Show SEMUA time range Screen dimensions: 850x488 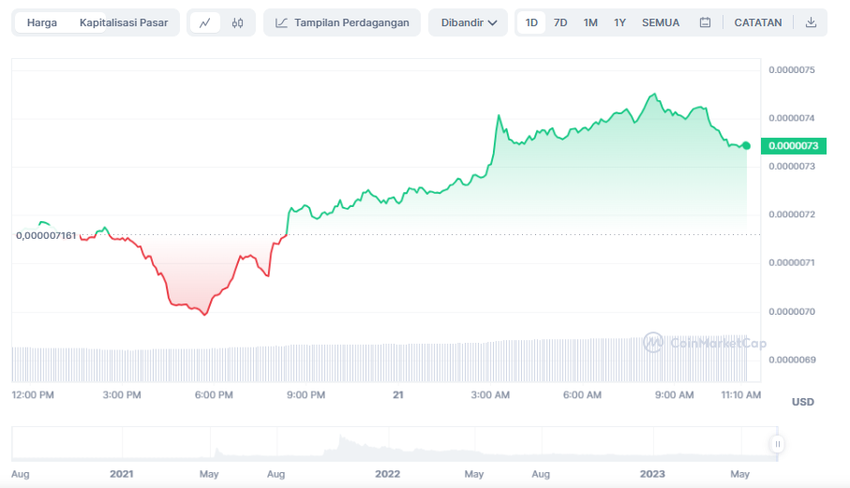660,23
